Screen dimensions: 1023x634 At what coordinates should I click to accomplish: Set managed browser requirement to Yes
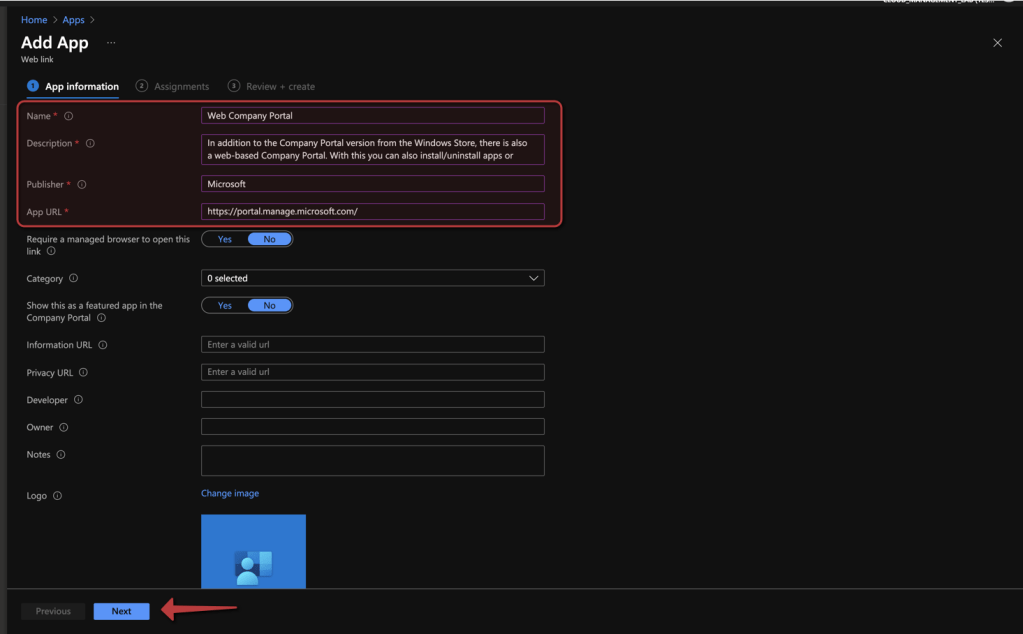tap(225, 239)
